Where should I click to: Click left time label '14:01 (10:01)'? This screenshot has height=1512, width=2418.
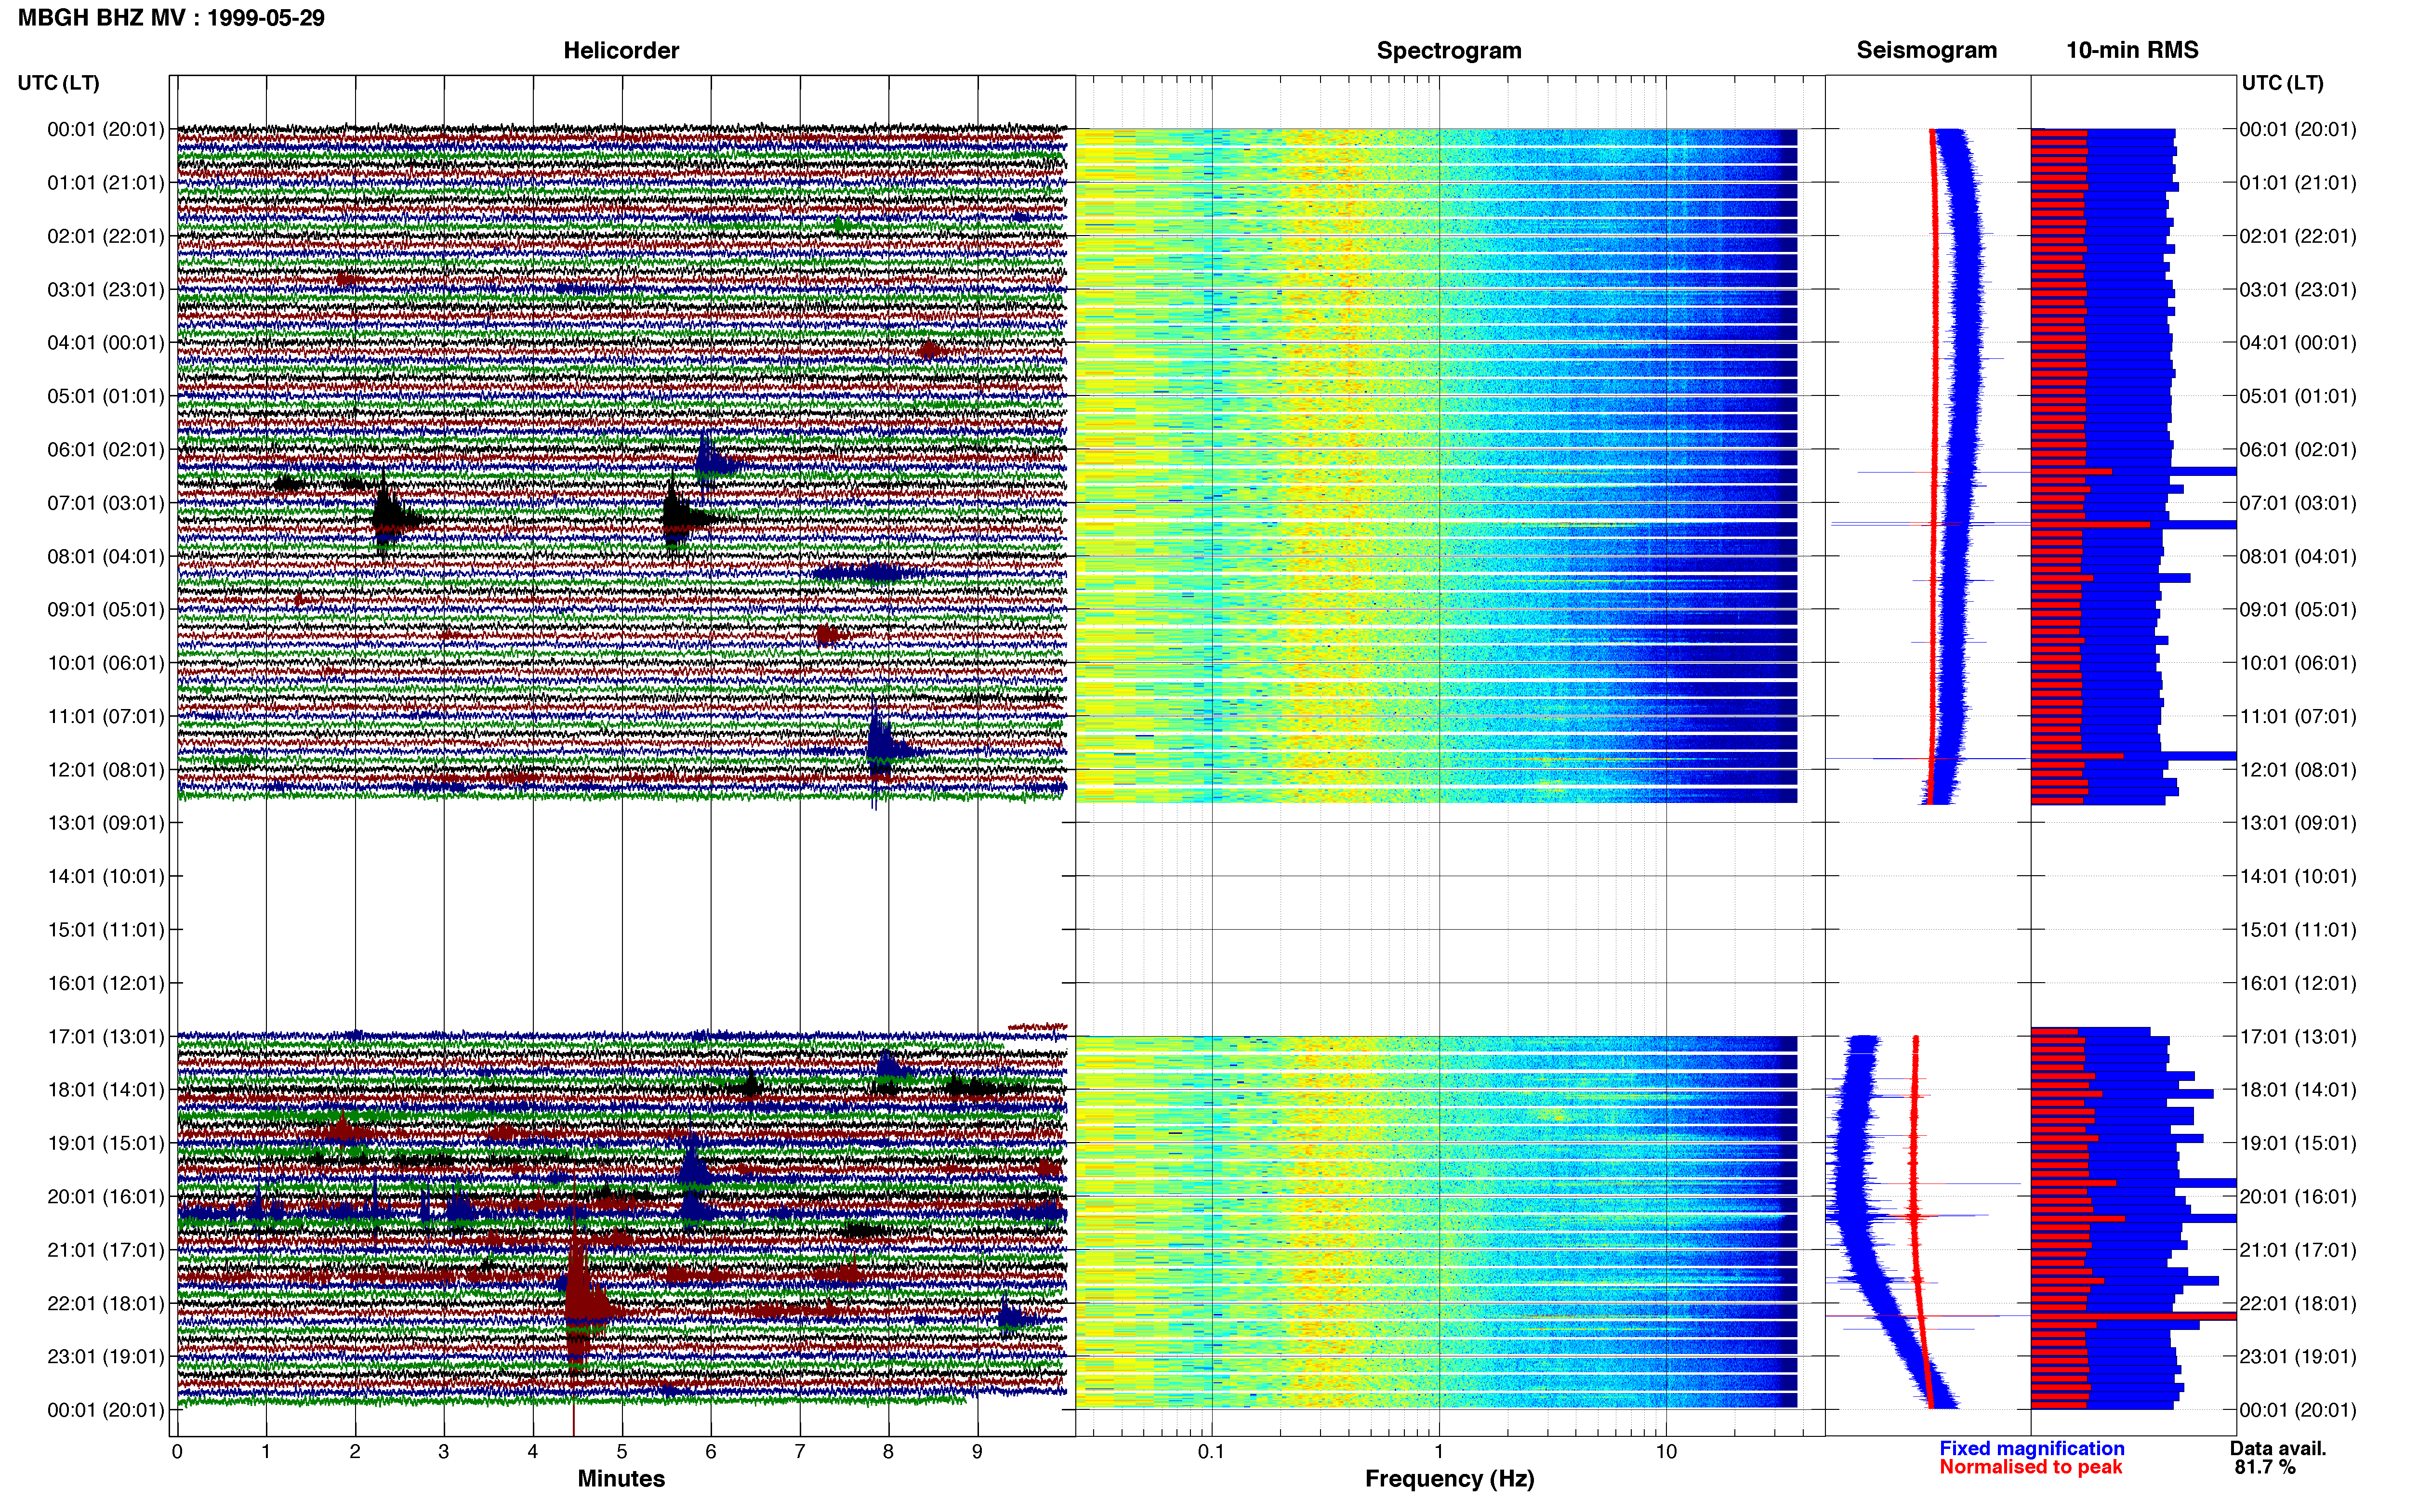106,877
